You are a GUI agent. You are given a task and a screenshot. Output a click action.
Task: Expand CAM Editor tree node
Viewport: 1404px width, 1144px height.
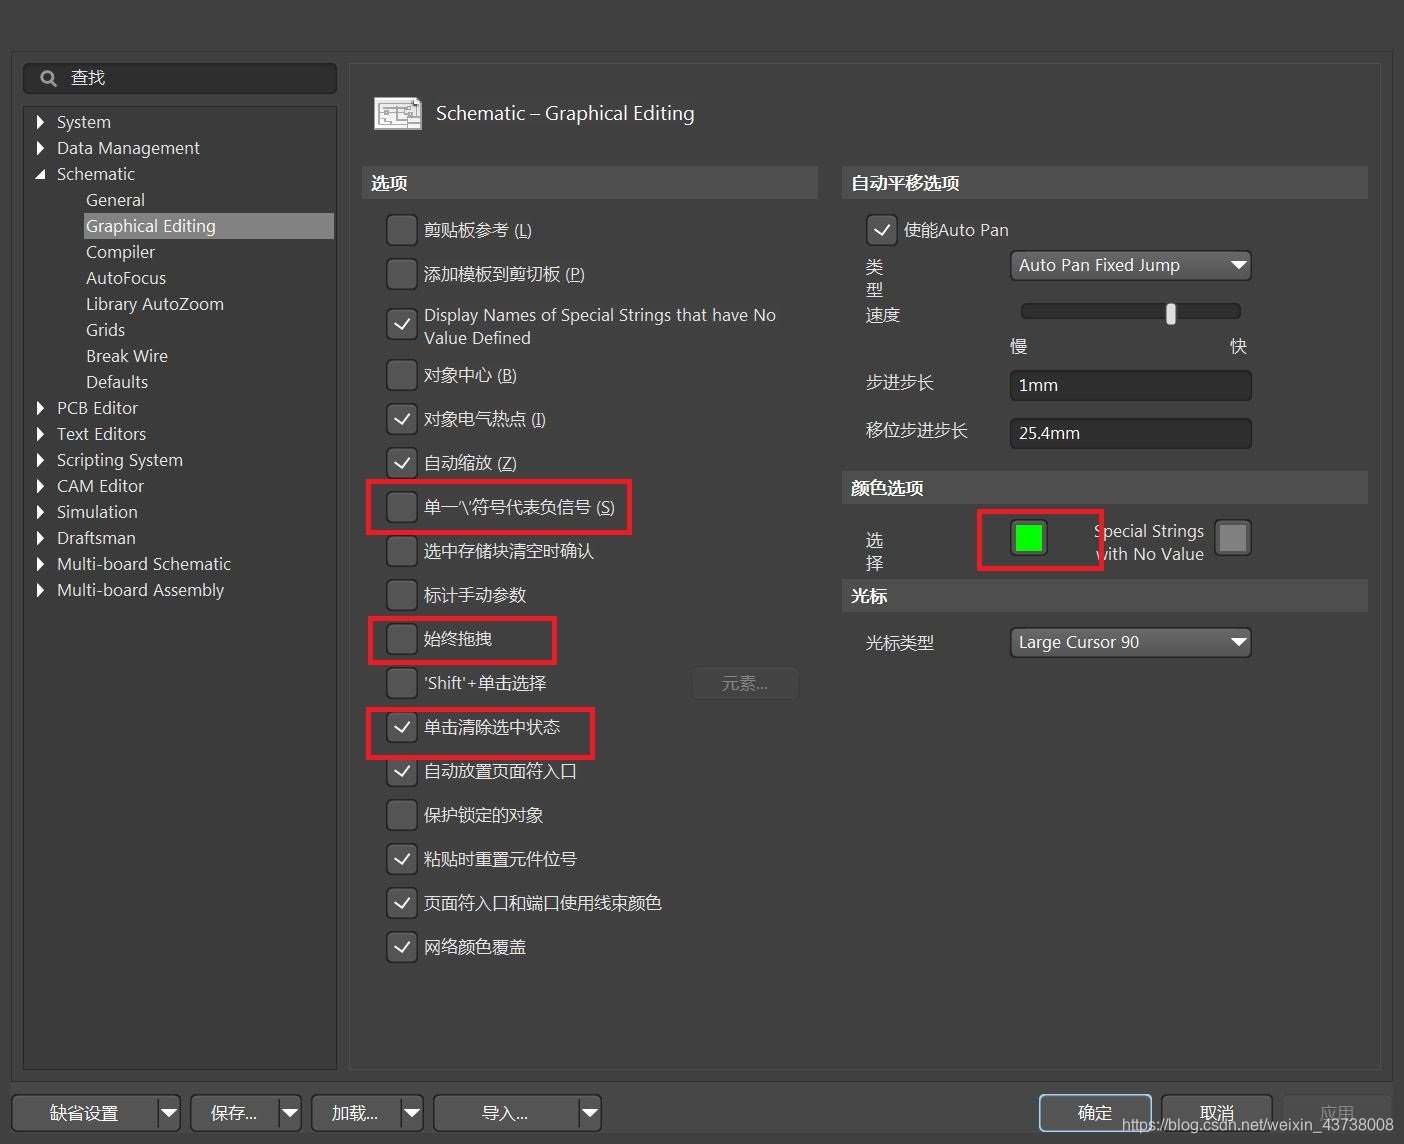40,486
